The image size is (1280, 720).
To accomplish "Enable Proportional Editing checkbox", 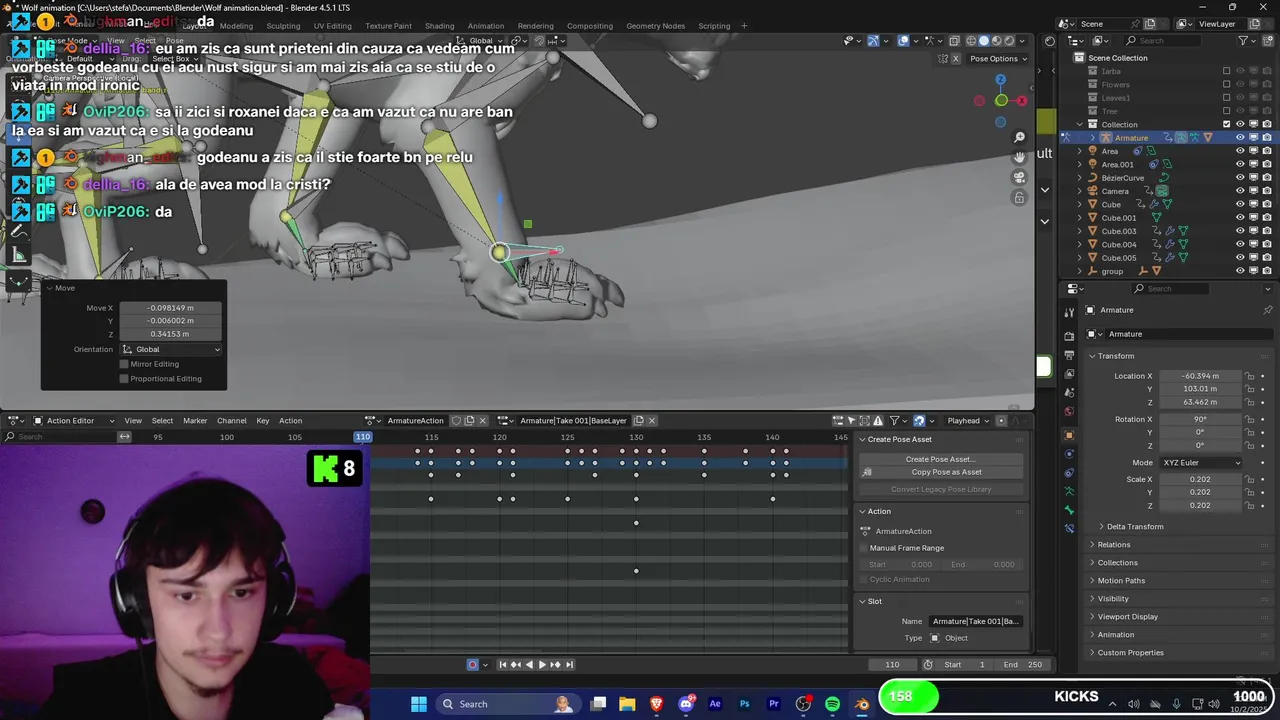I will tap(124, 379).
